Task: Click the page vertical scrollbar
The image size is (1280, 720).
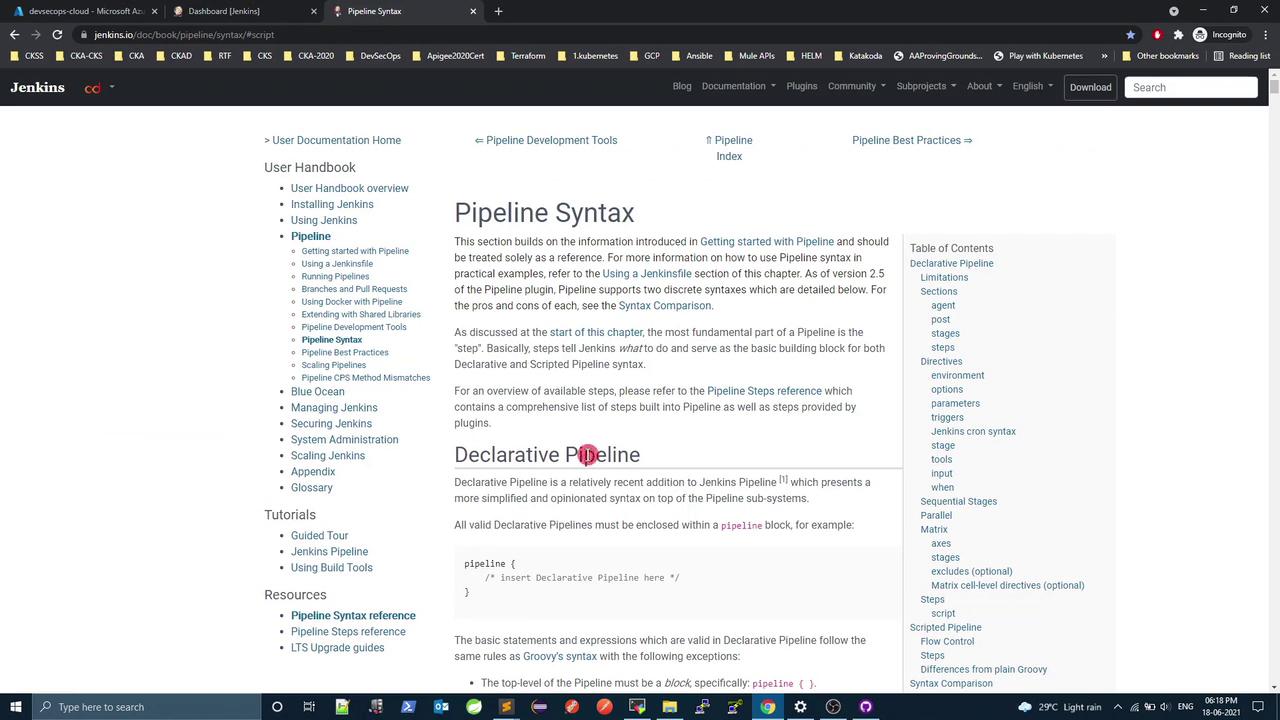Action: 1274,380
